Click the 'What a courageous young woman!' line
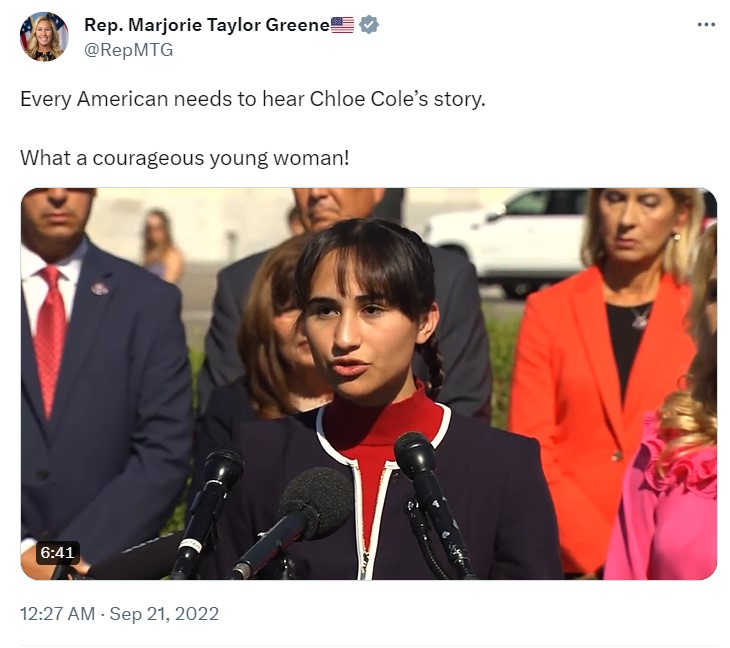This screenshot has height=648, width=730. click(x=184, y=158)
